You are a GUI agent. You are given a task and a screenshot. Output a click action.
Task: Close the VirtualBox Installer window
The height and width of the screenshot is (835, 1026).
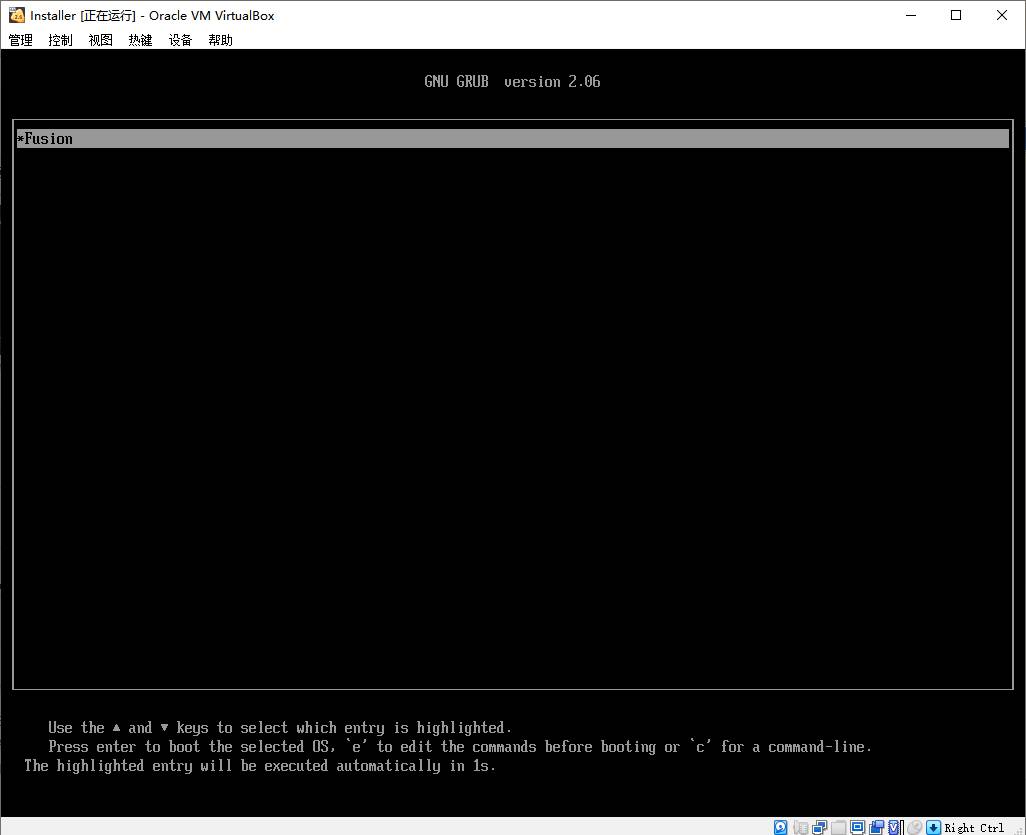click(1002, 15)
